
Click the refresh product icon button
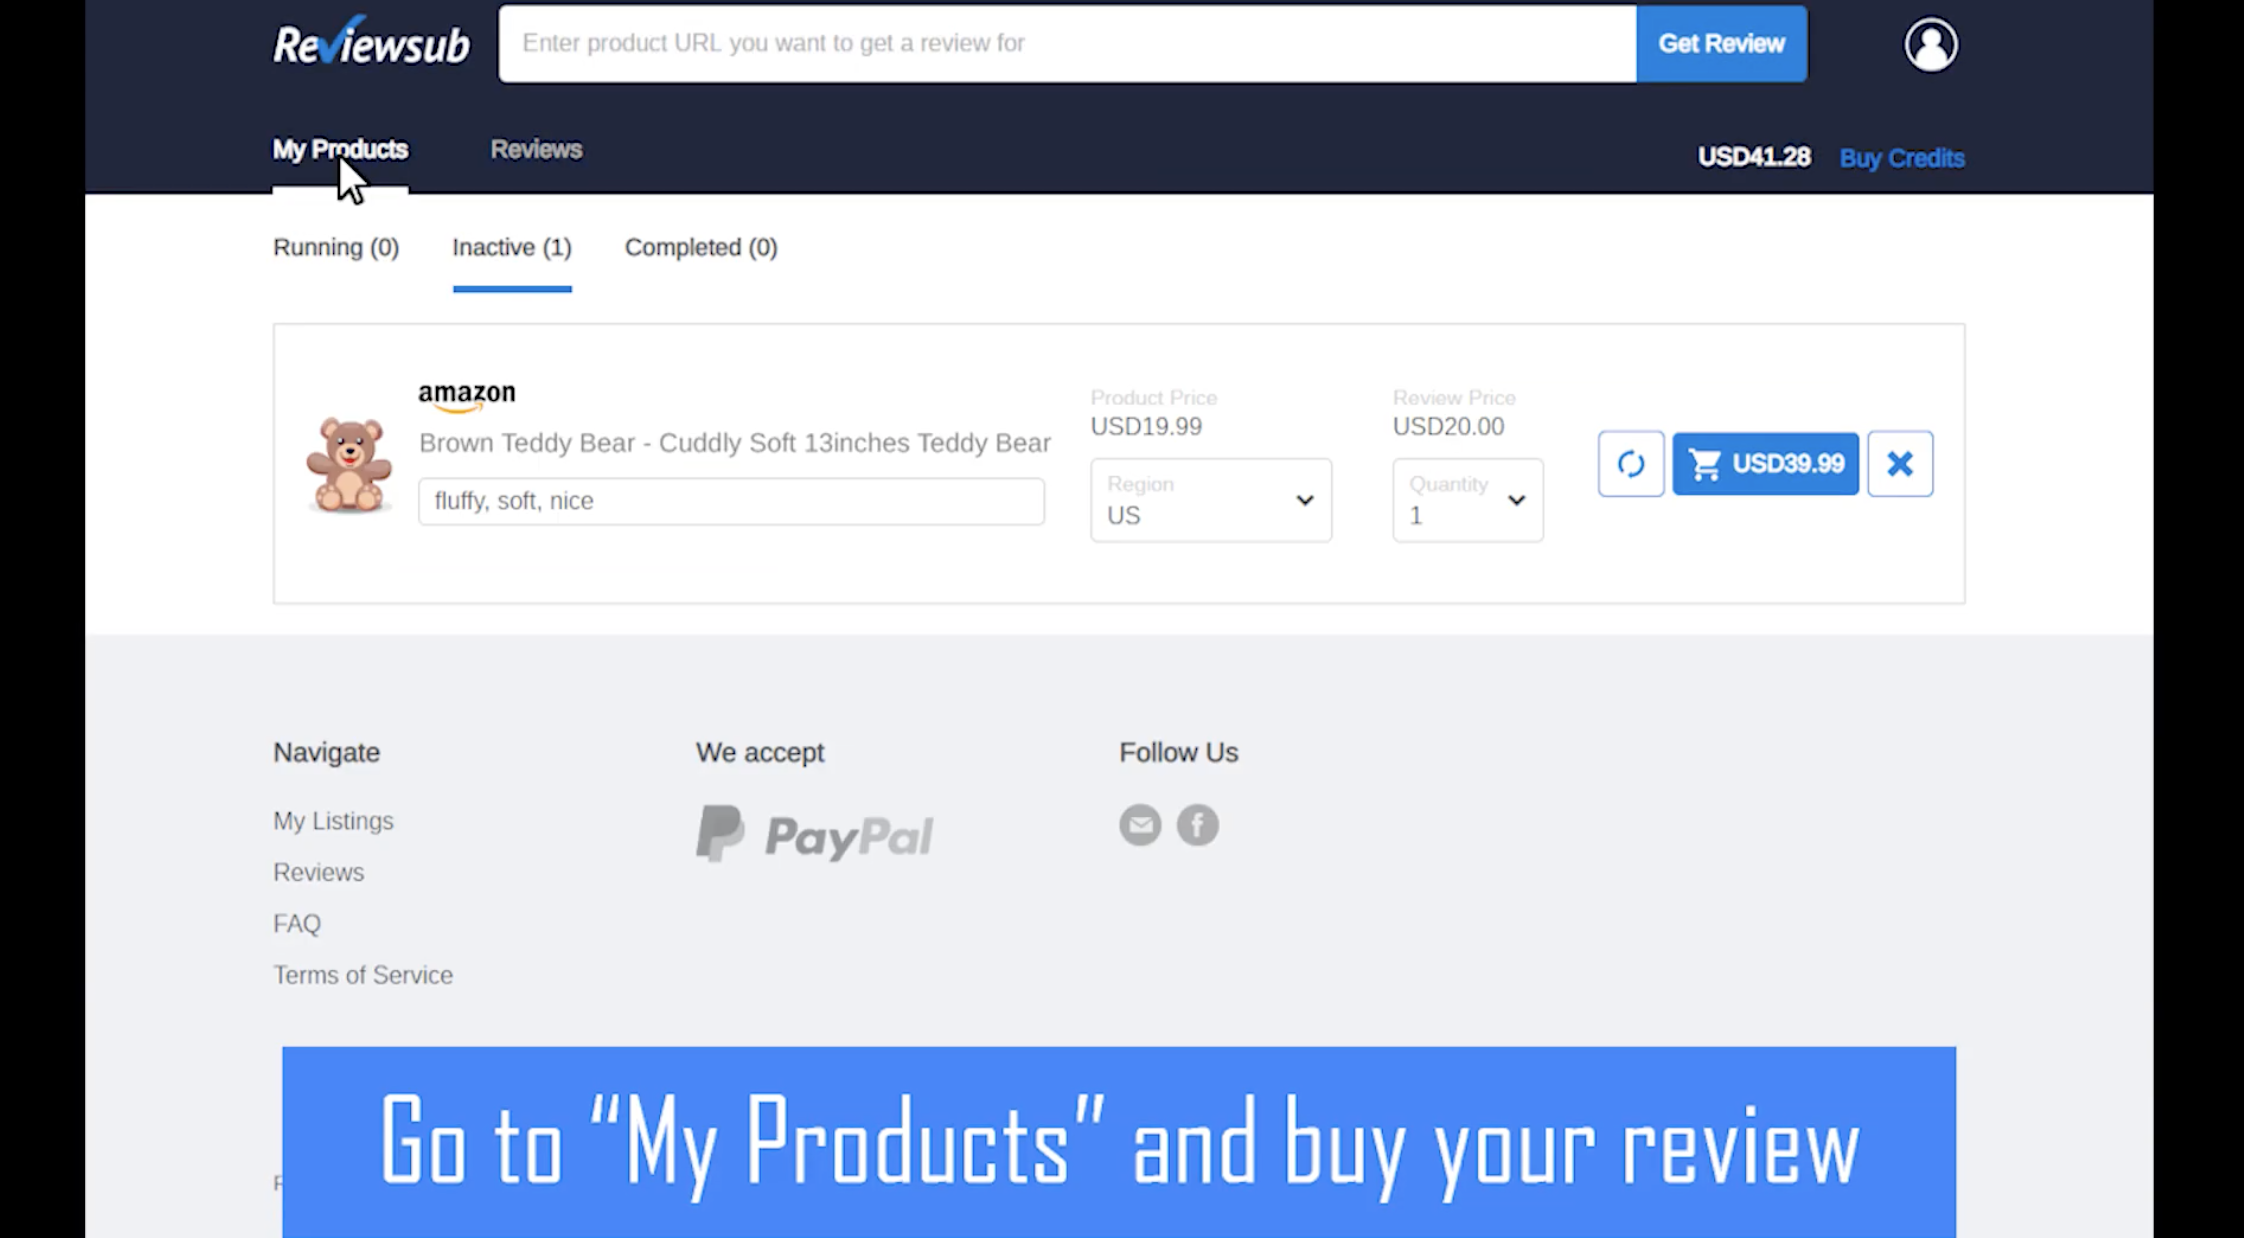point(1630,464)
